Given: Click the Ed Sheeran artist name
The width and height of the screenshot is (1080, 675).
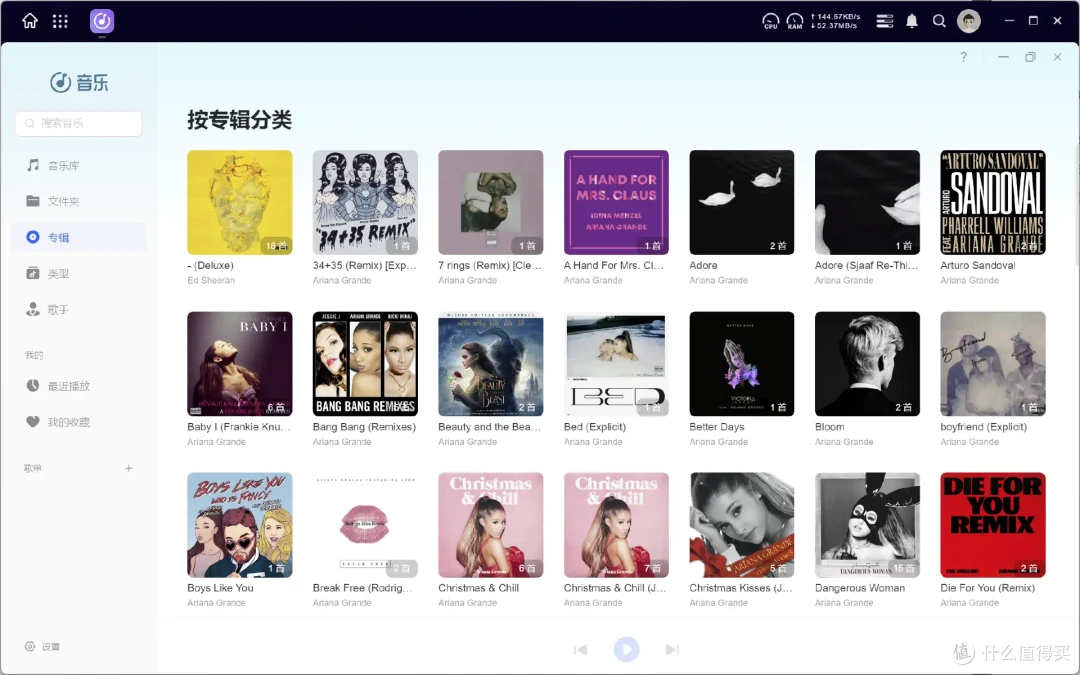Looking at the screenshot, I should pos(211,280).
